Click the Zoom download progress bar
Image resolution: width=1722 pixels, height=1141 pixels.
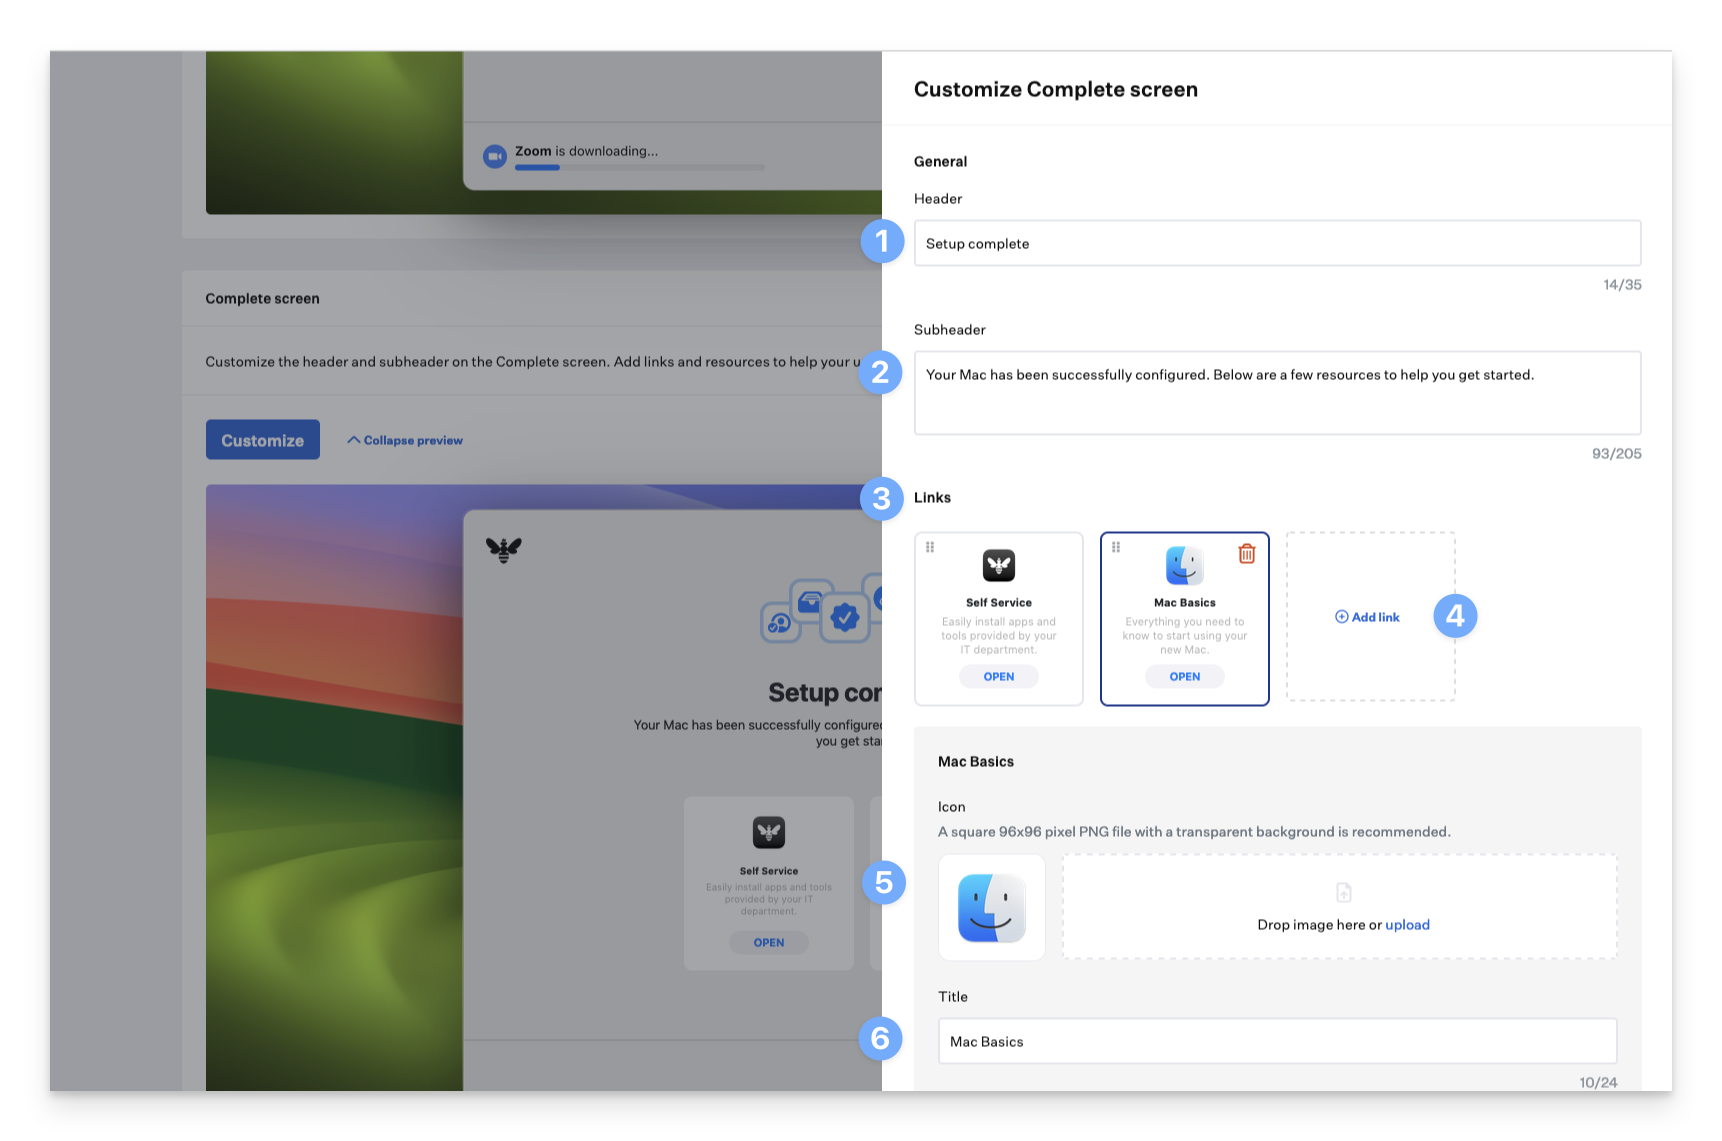(640, 168)
